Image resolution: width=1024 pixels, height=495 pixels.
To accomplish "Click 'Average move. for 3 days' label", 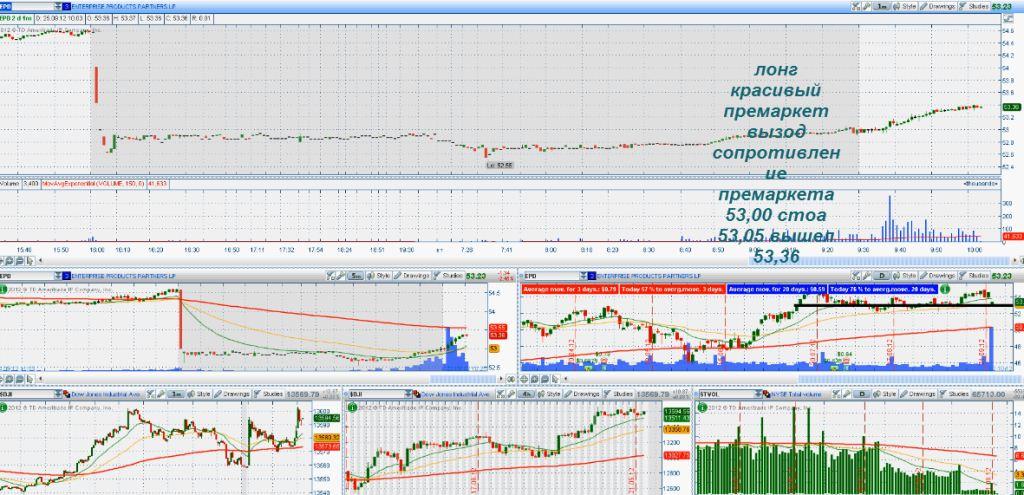I will 569,289.
